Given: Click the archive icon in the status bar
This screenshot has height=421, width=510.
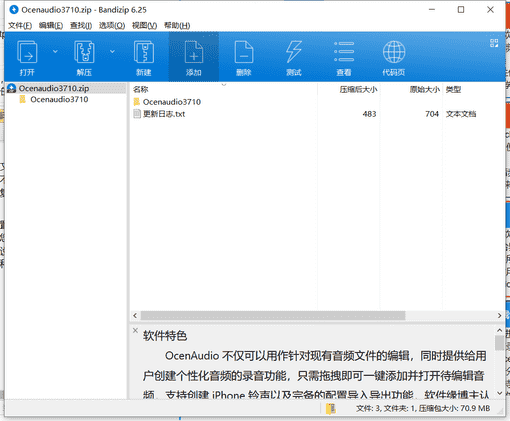Looking at the screenshot, I should pos(331,409).
